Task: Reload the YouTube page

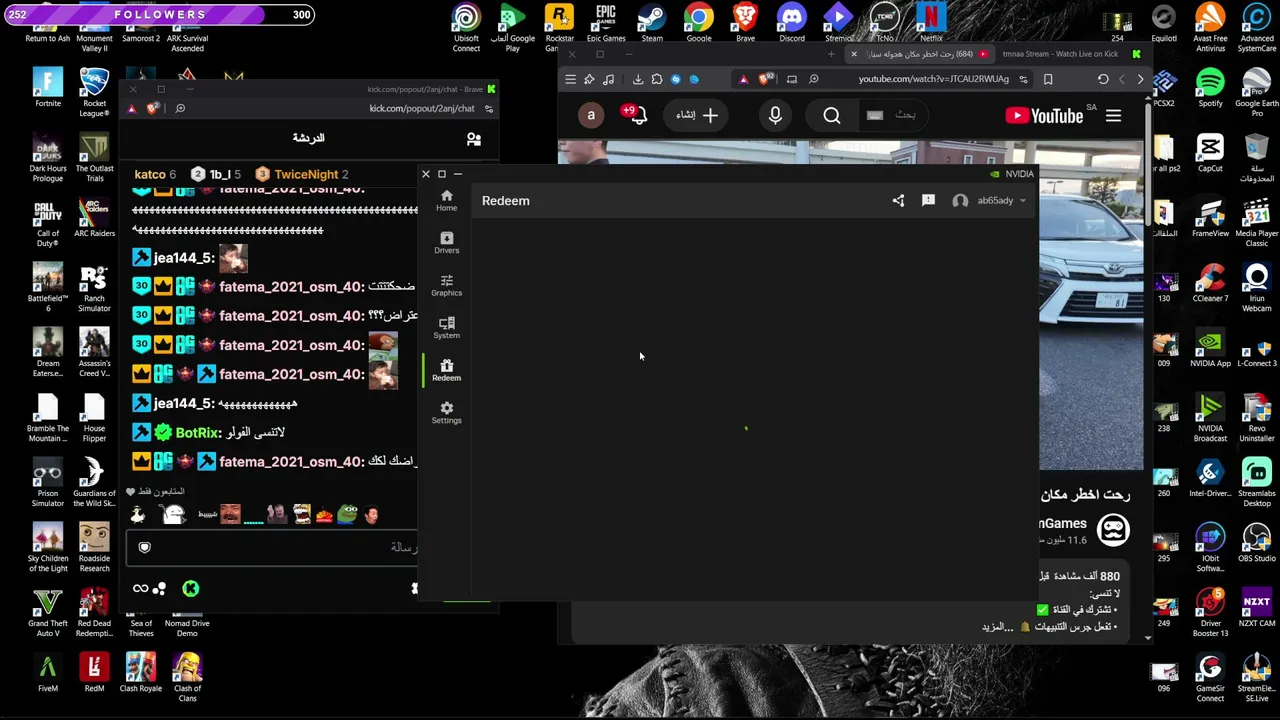Action: point(1103,79)
